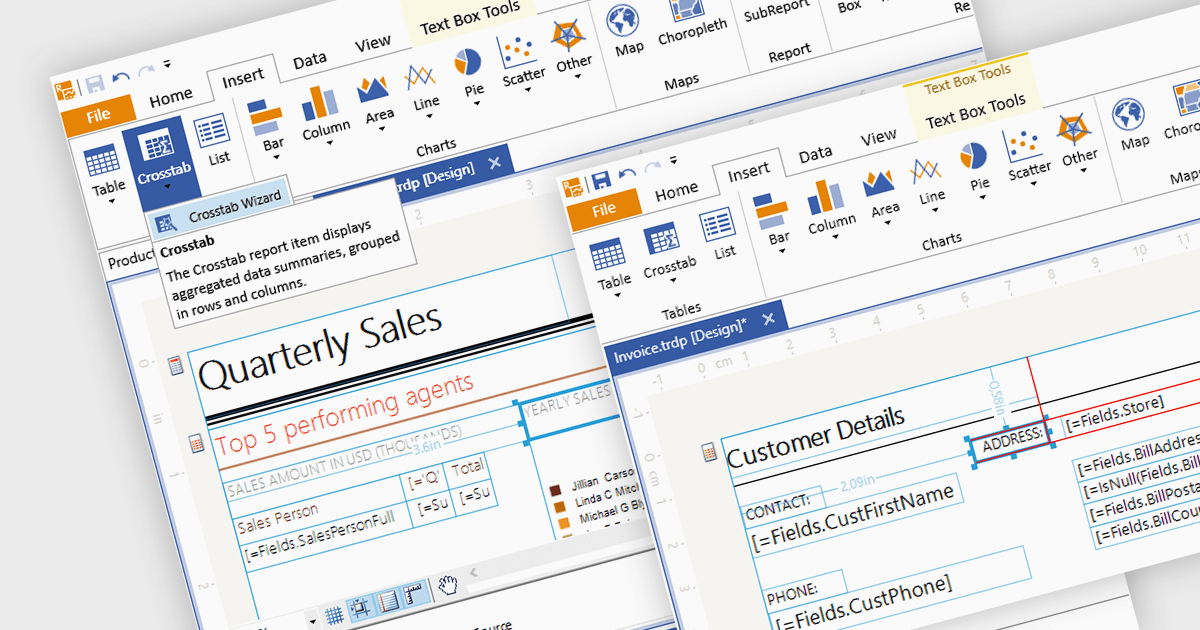Image resolution: width=1200 pixels, height=630 pixels.
Task: Click the report section icon beside the Quarterly Sales title
Action: coord(176,366)
